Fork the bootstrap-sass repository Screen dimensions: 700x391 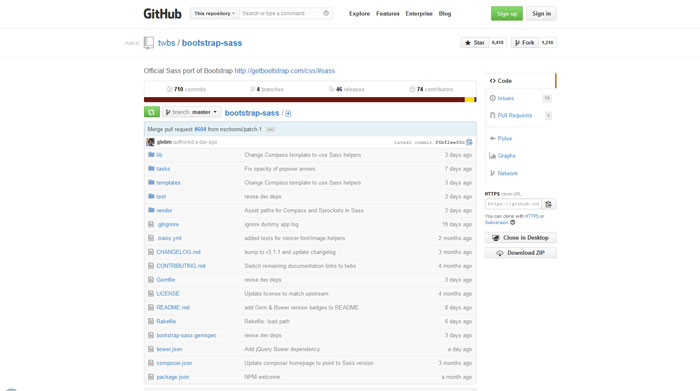coord(525,42)
